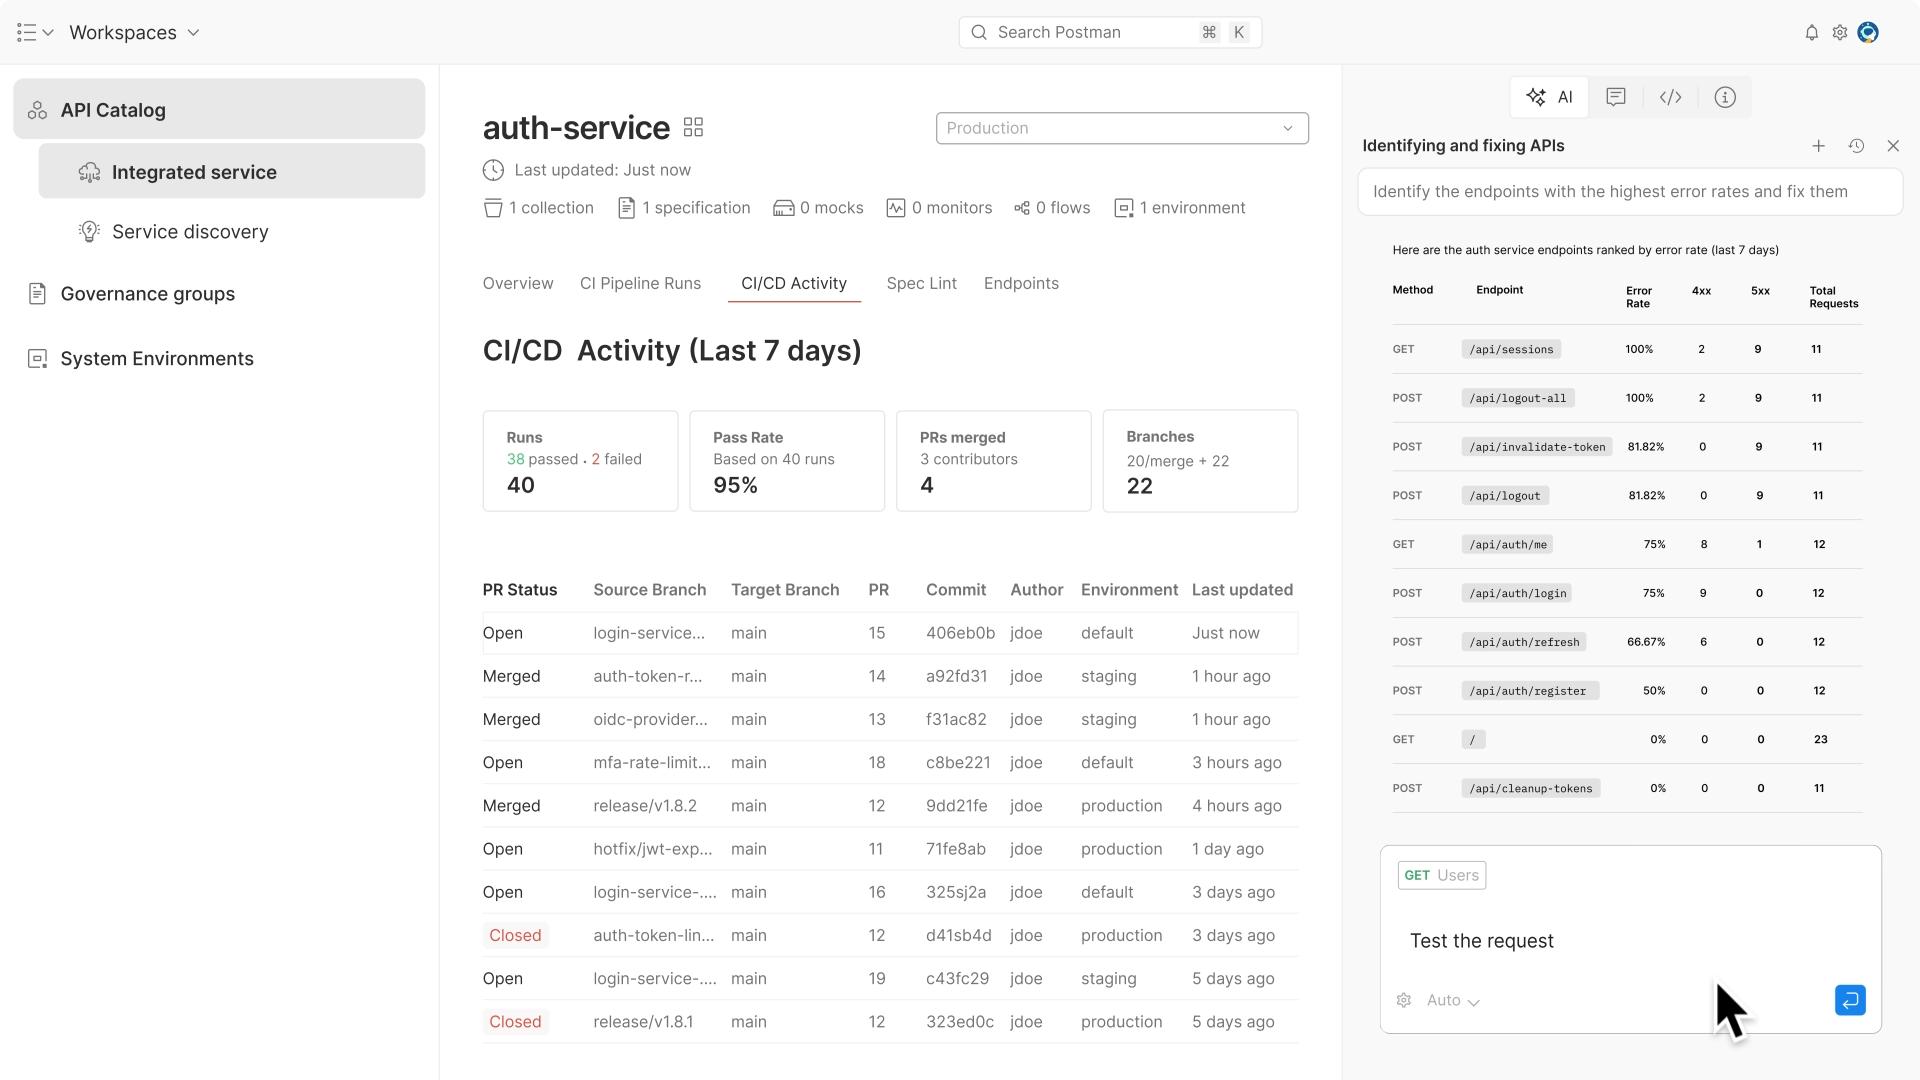Open the notifications bell
The image size is (1920, 1080).
(x=1811, y=33)
